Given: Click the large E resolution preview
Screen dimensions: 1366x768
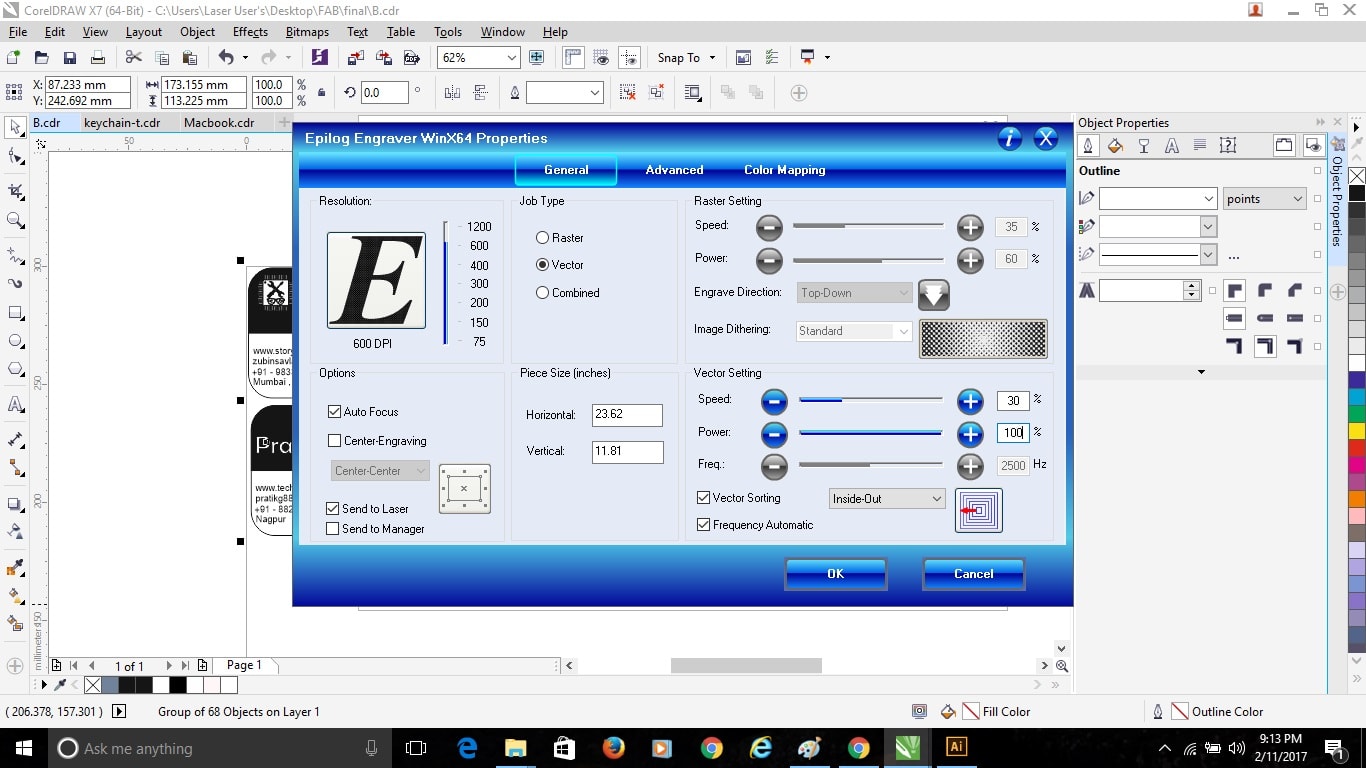Looking at the screenshot, I should click(x=376, y=280).
